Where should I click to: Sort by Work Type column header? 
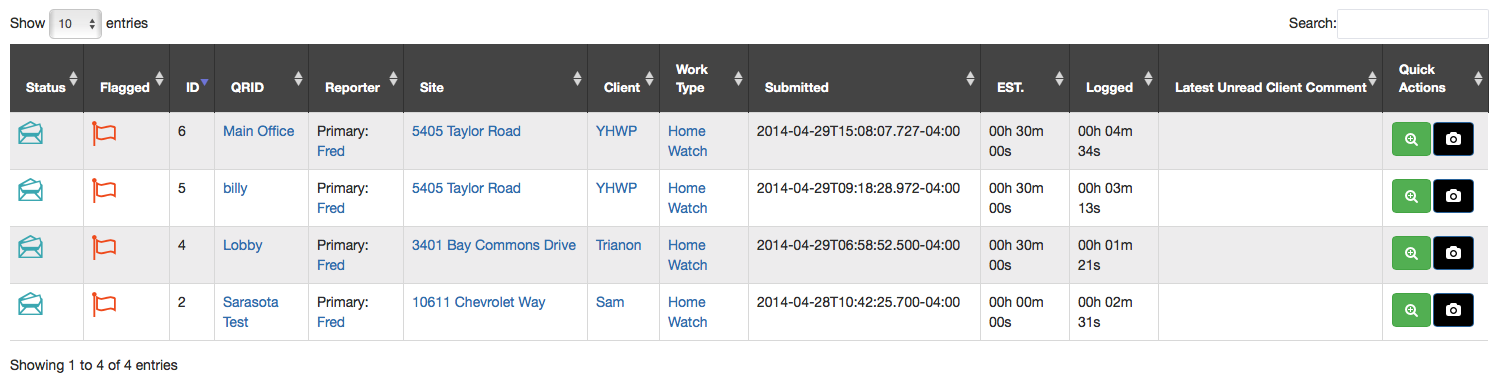click(x=704, y=78)
